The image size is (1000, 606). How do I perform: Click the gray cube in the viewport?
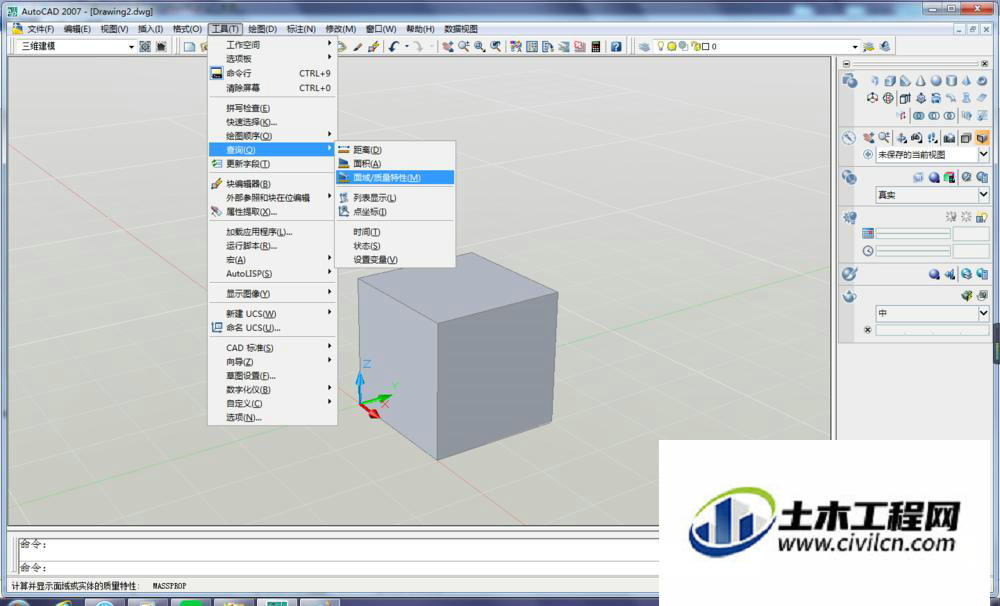tap(457, 355)
